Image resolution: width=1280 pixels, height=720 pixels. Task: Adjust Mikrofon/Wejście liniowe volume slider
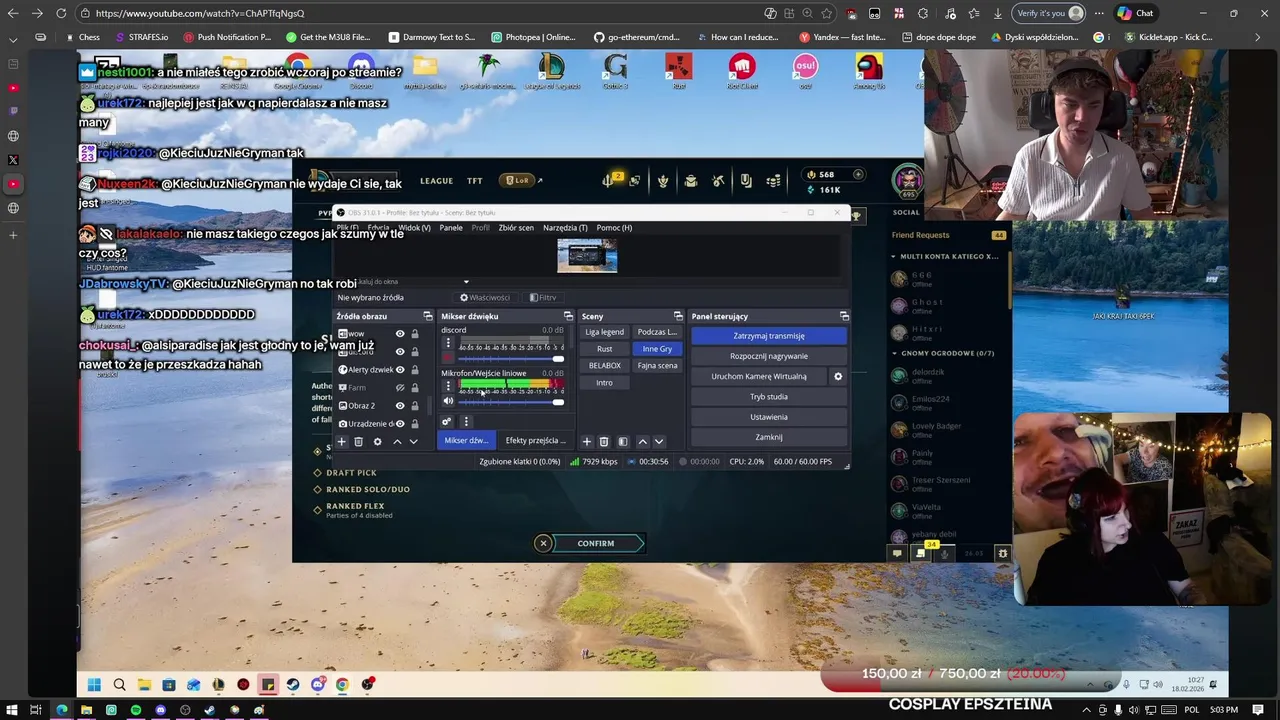(x=510, y=402)
